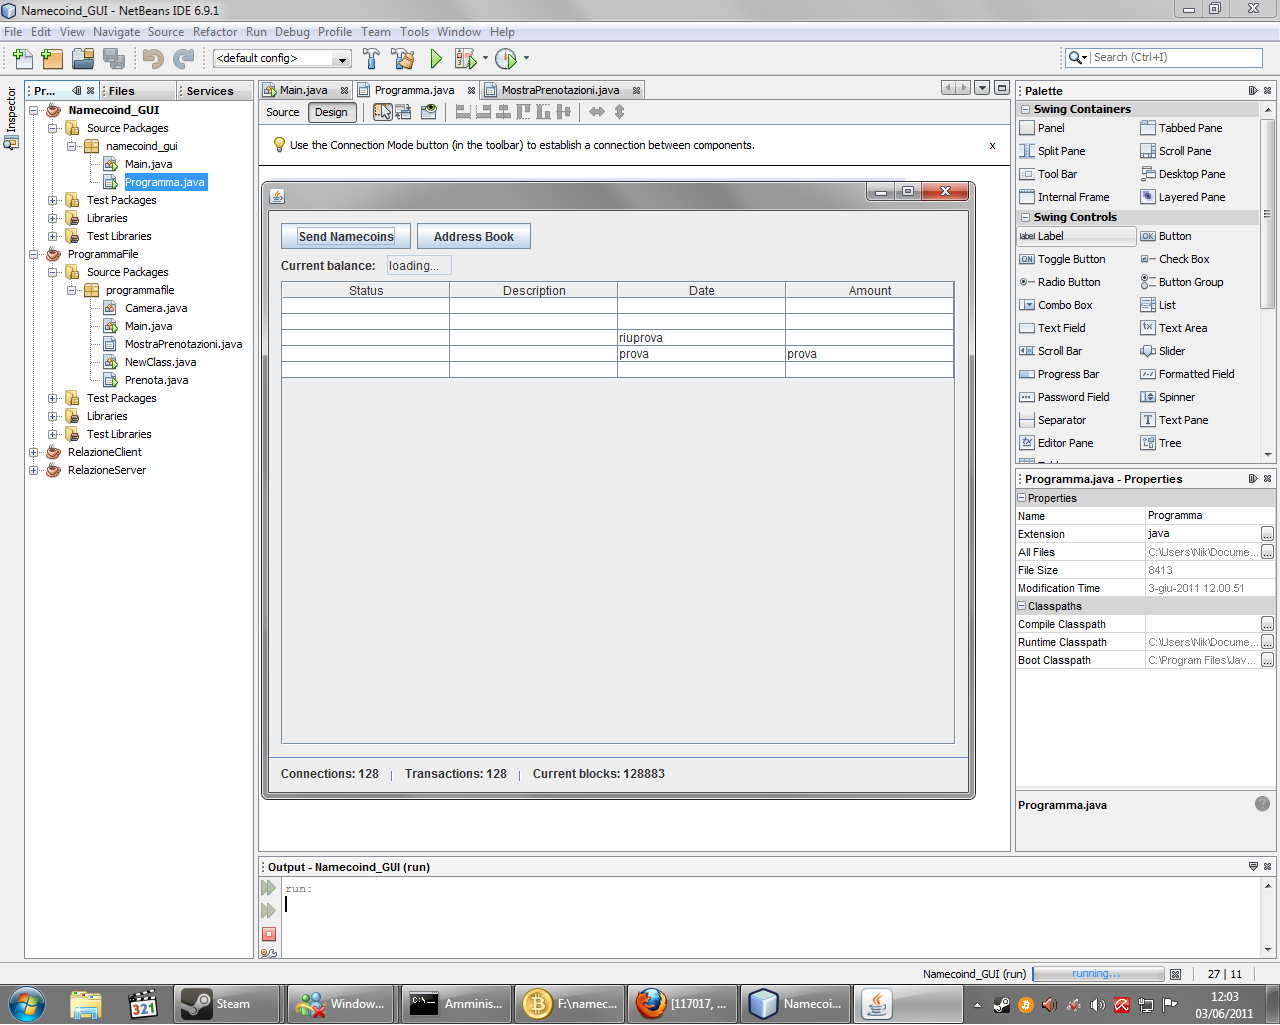Collapse the Namecoind_GUI project node
Viewport: 1280px width, 1025px height.
[33, 110]
